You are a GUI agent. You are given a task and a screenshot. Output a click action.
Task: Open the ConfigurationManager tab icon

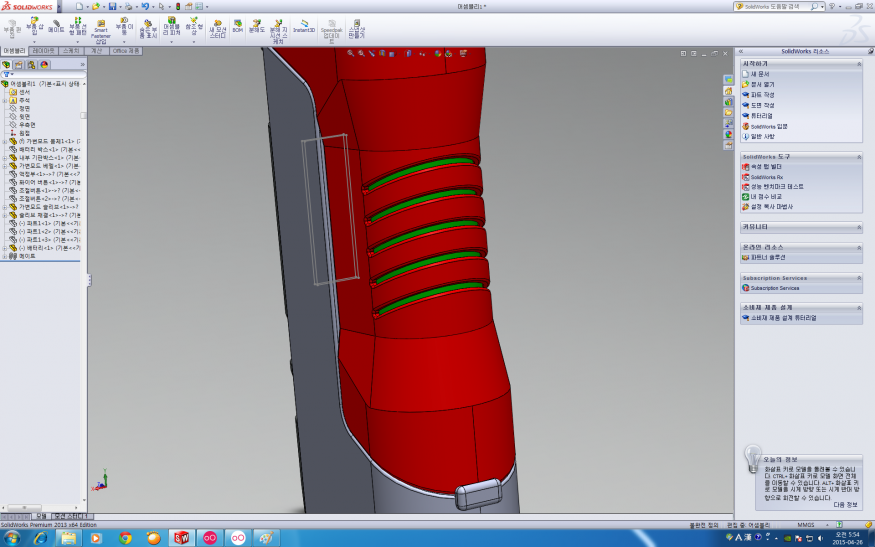(31, 65)
